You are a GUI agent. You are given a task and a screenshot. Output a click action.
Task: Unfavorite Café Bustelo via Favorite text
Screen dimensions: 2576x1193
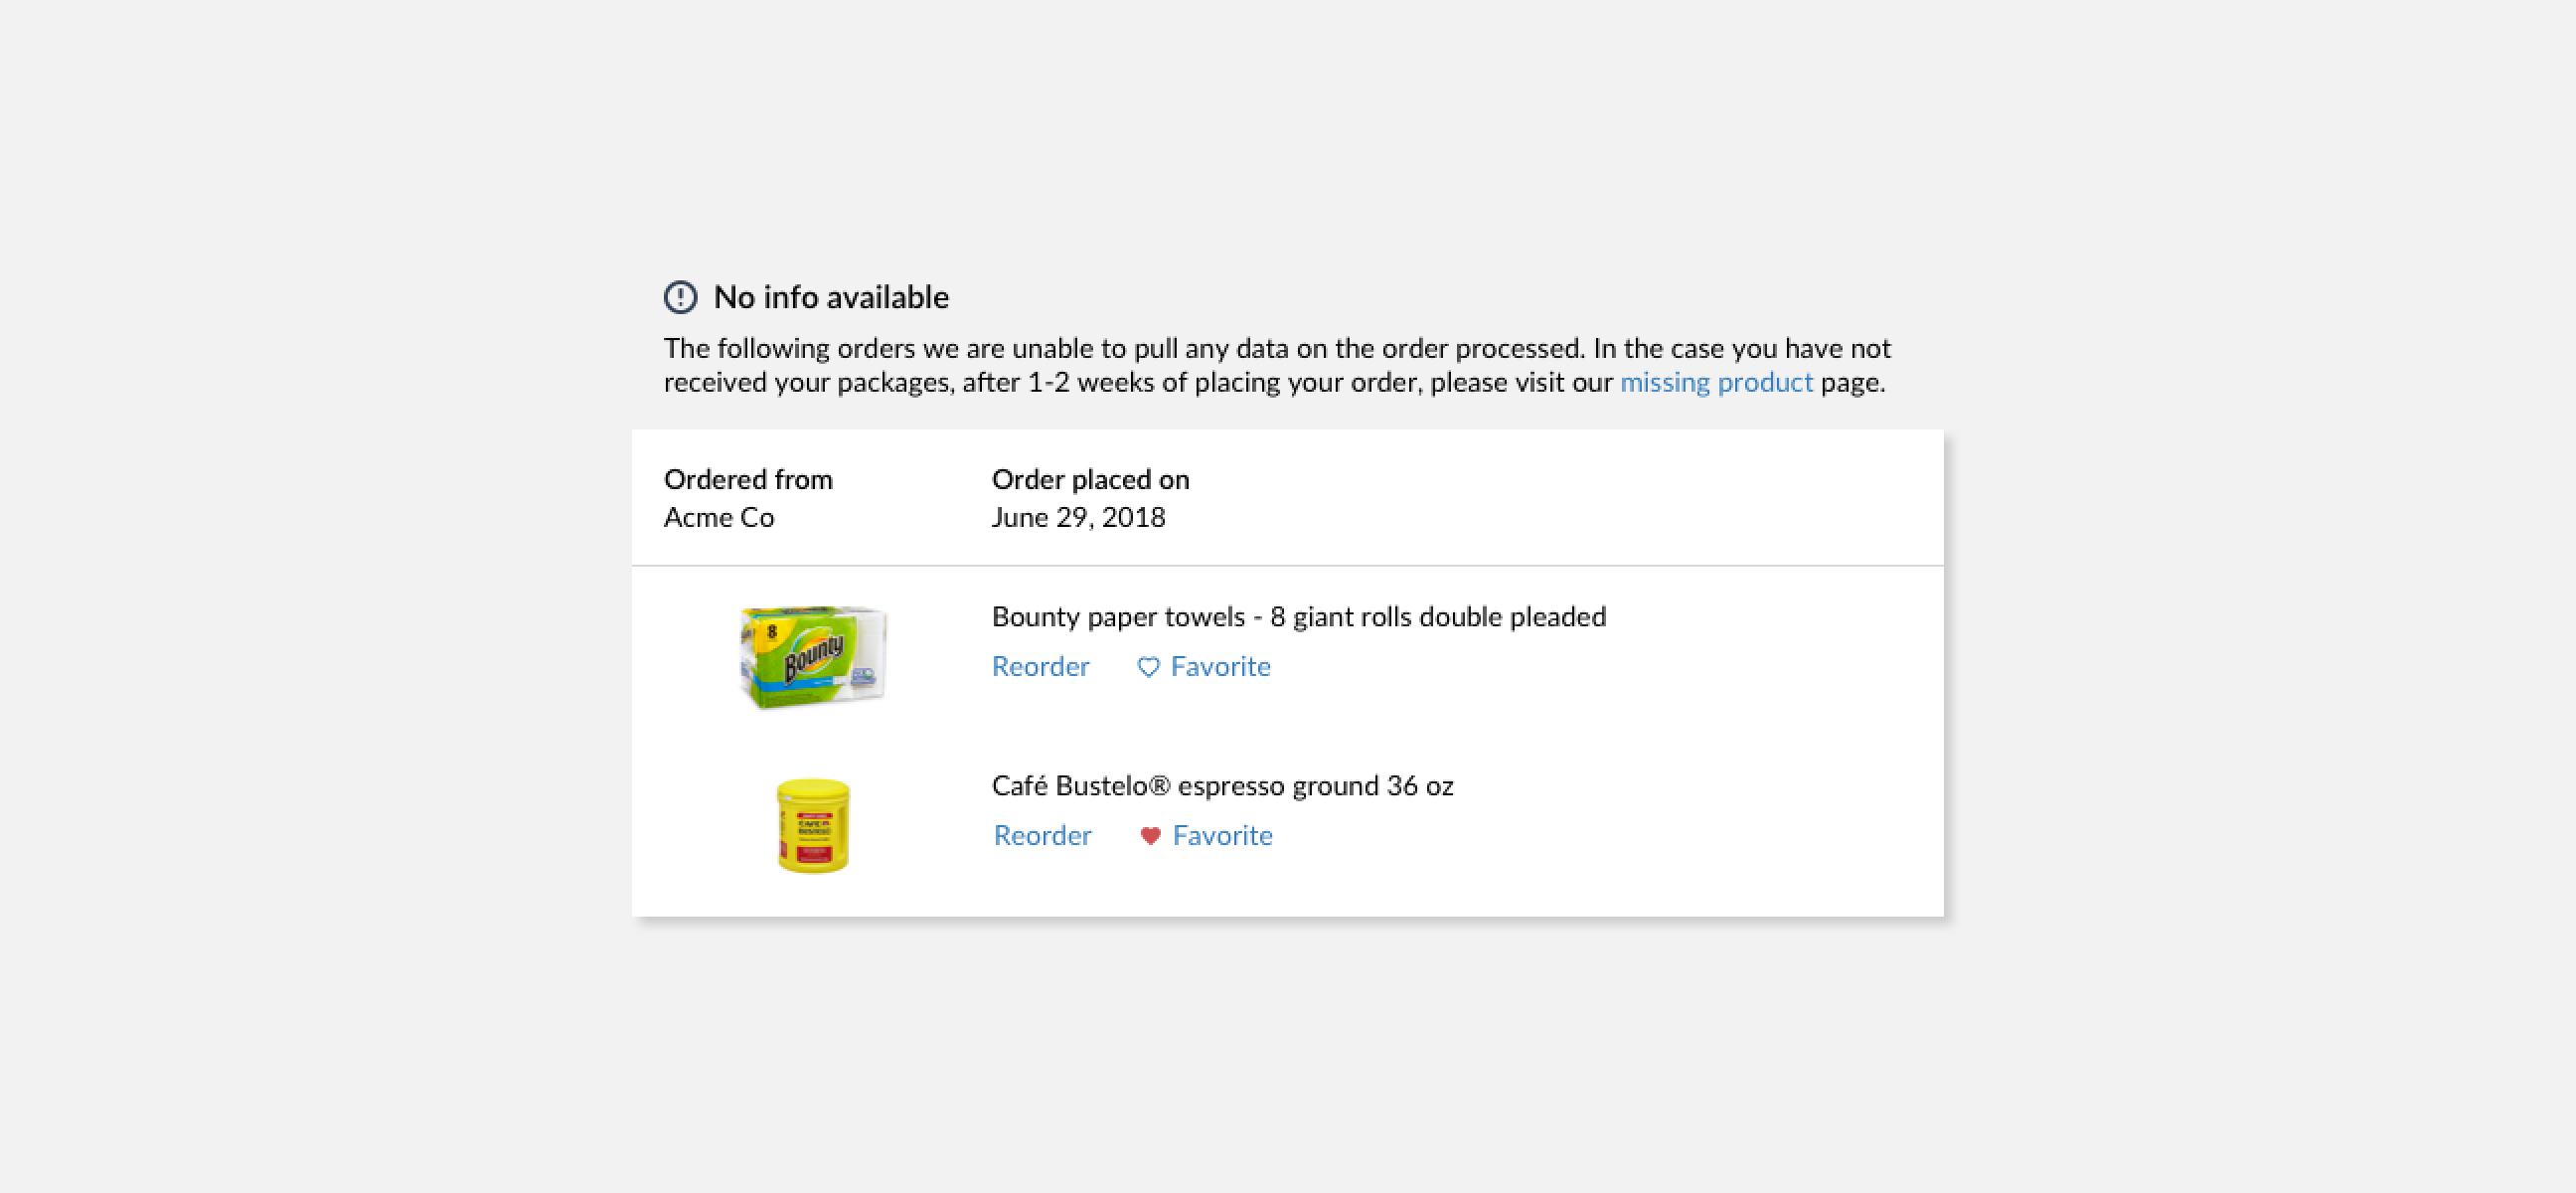(1222, 836)
